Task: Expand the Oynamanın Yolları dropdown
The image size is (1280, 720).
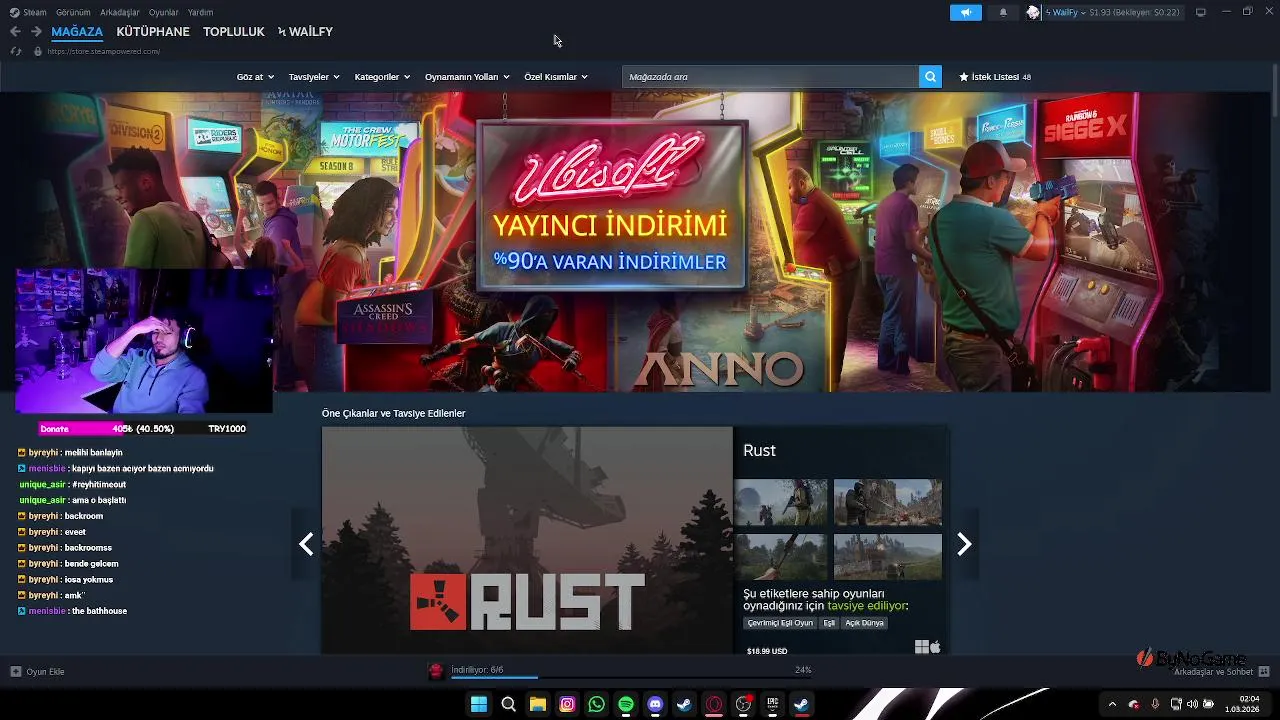Action: [467, 77]
